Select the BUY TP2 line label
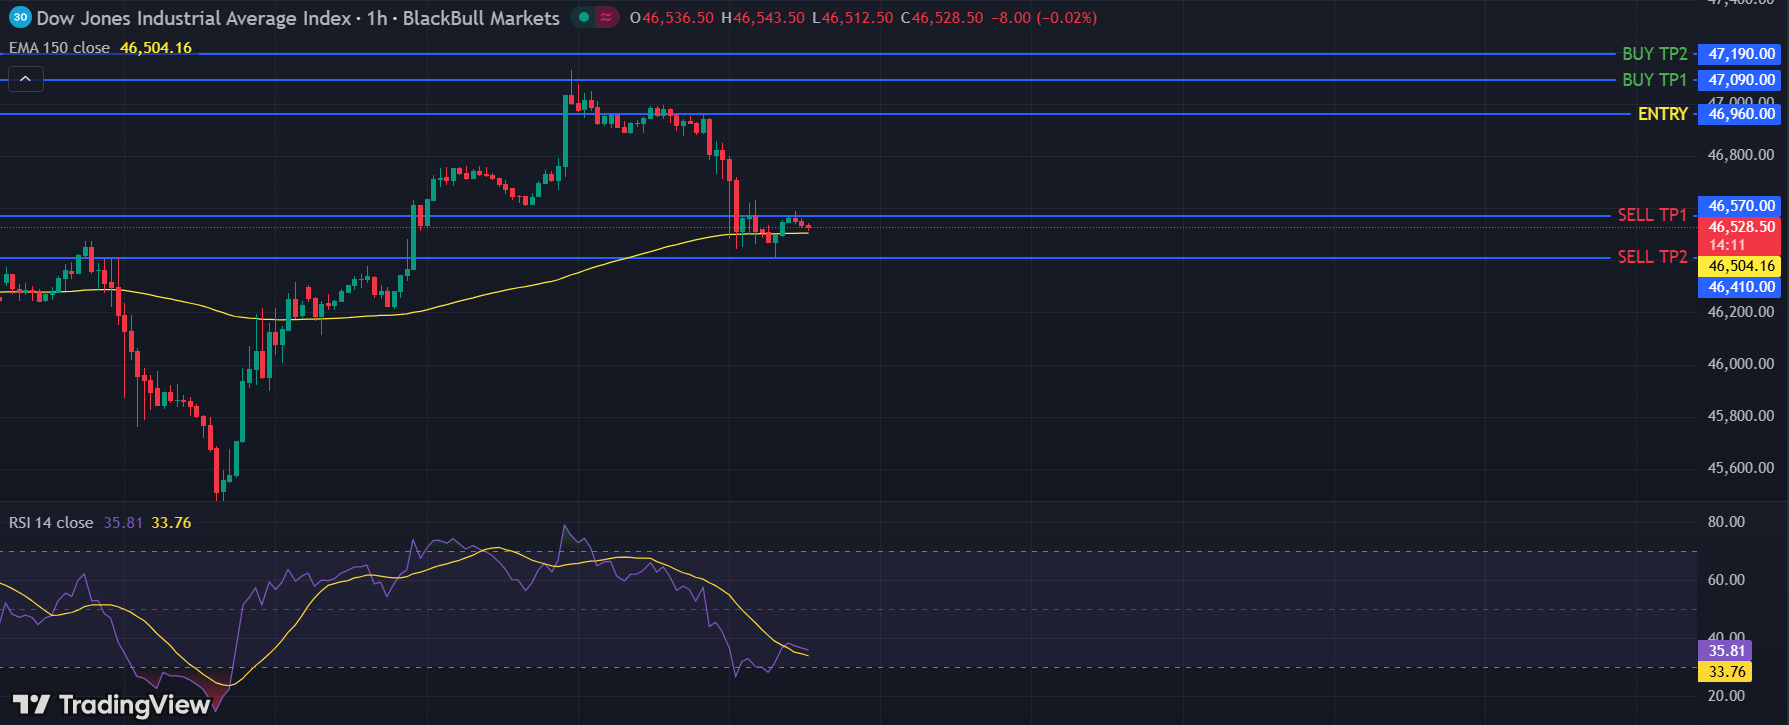The width and height of the screenshot is (1789, 725). [1654, 54]
